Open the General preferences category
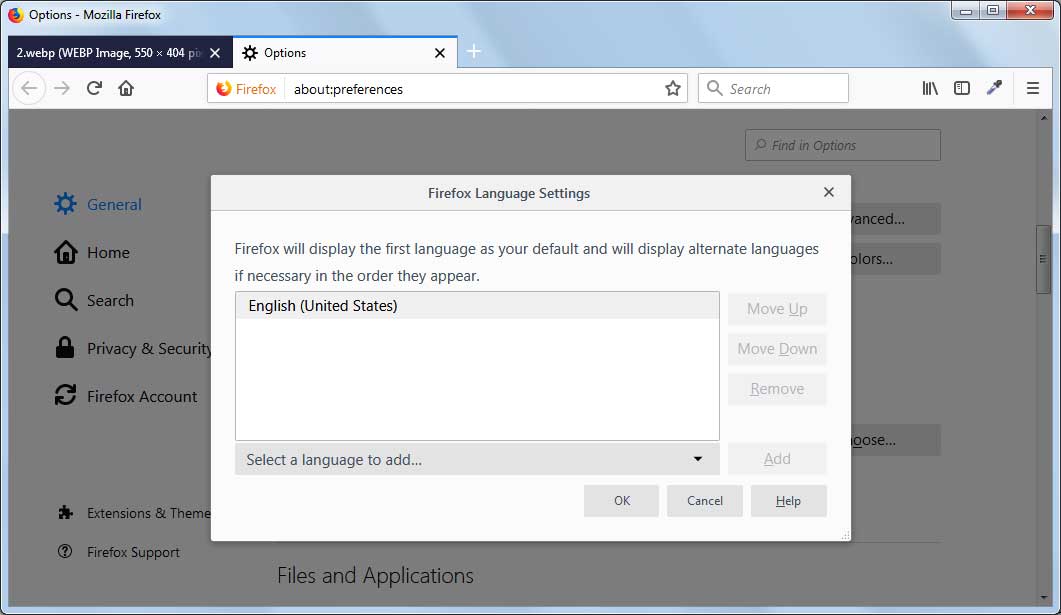Image resolution: width=1061 pixels, height=615 pixels. 98,204
